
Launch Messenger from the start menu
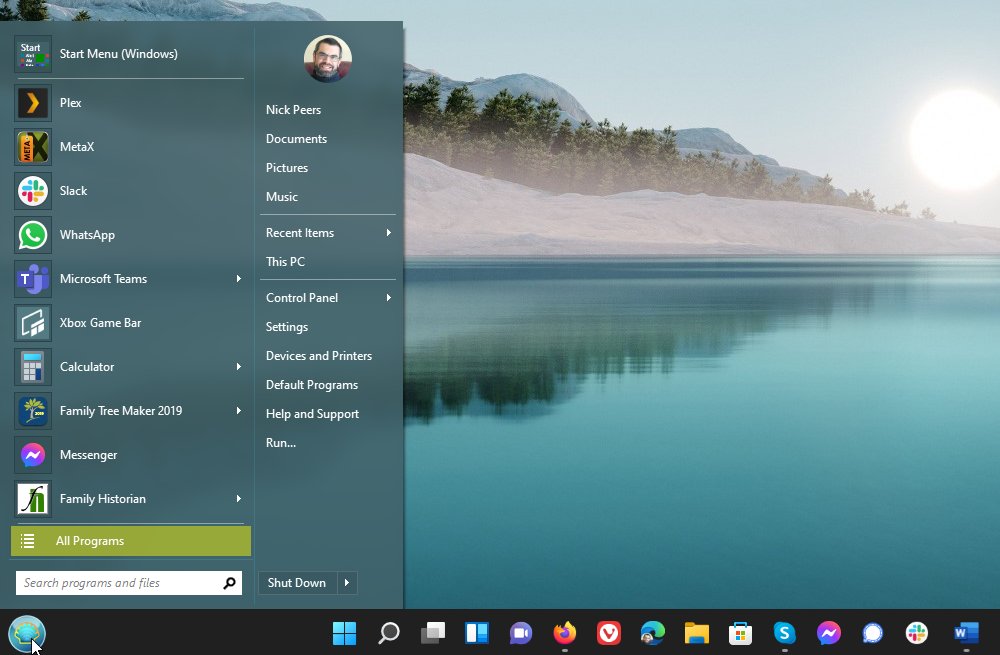coord(87,454)
